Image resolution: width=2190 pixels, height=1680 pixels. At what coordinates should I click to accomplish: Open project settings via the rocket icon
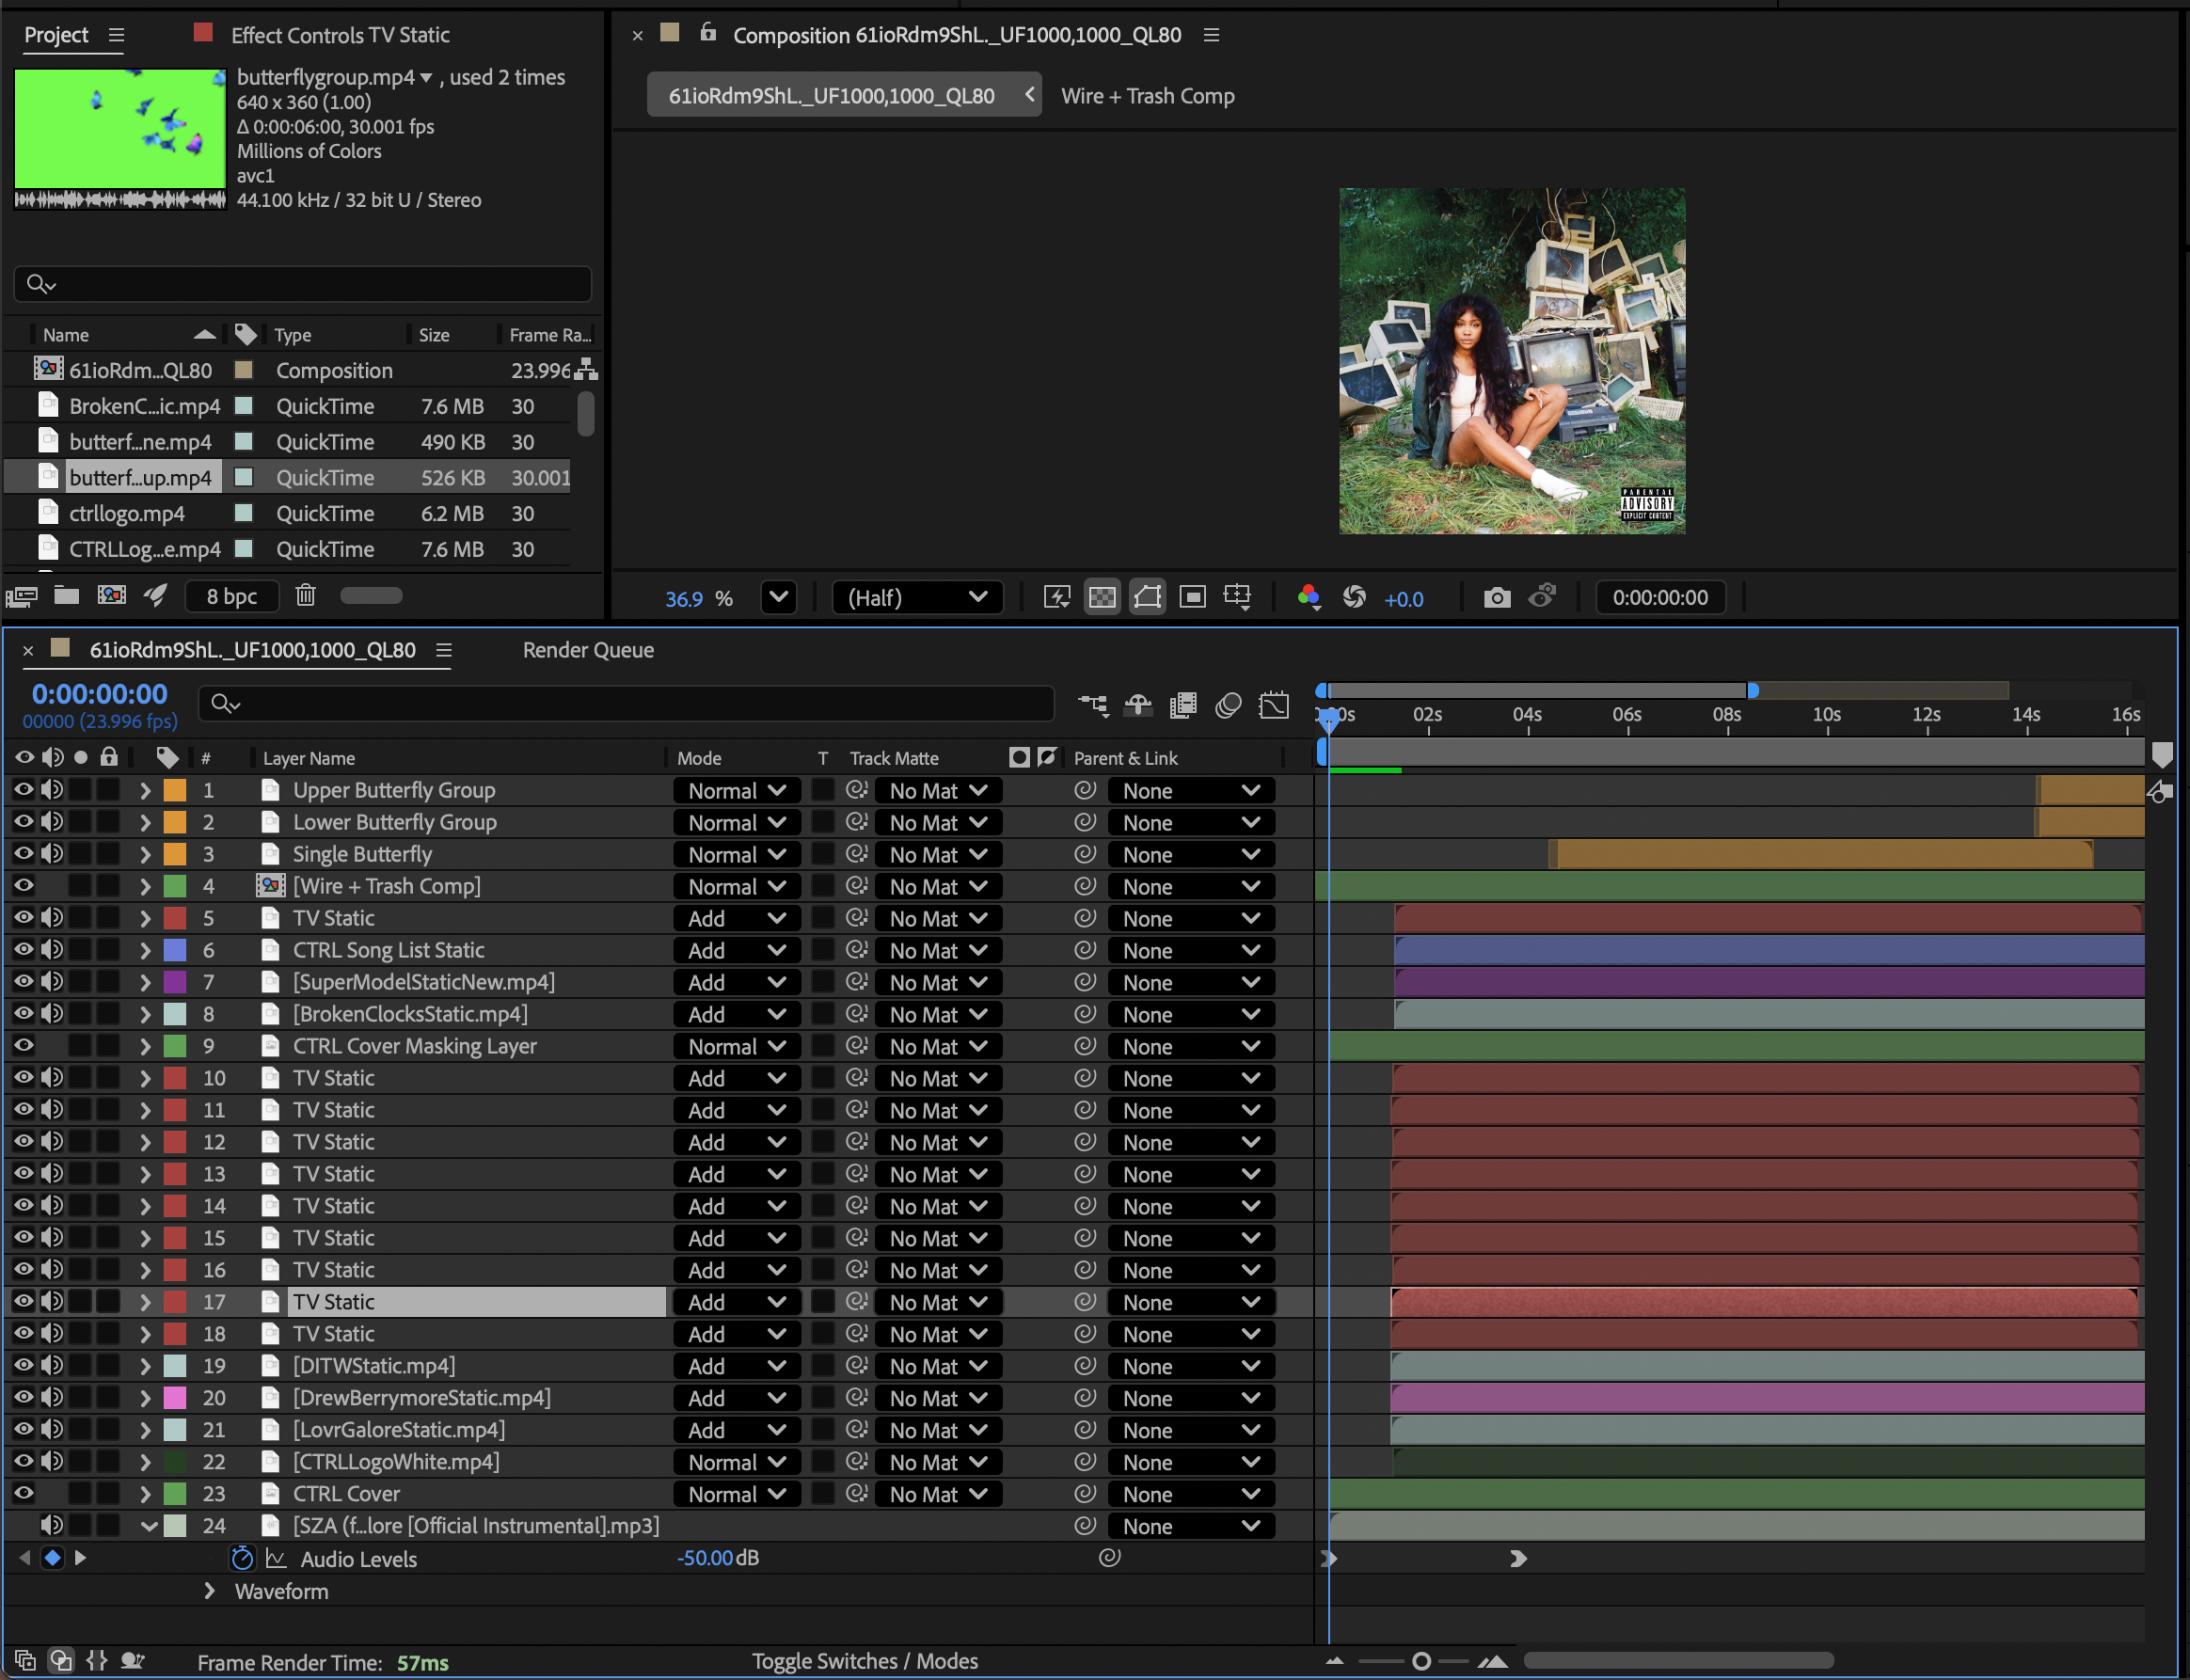click(x=155, y=596)
